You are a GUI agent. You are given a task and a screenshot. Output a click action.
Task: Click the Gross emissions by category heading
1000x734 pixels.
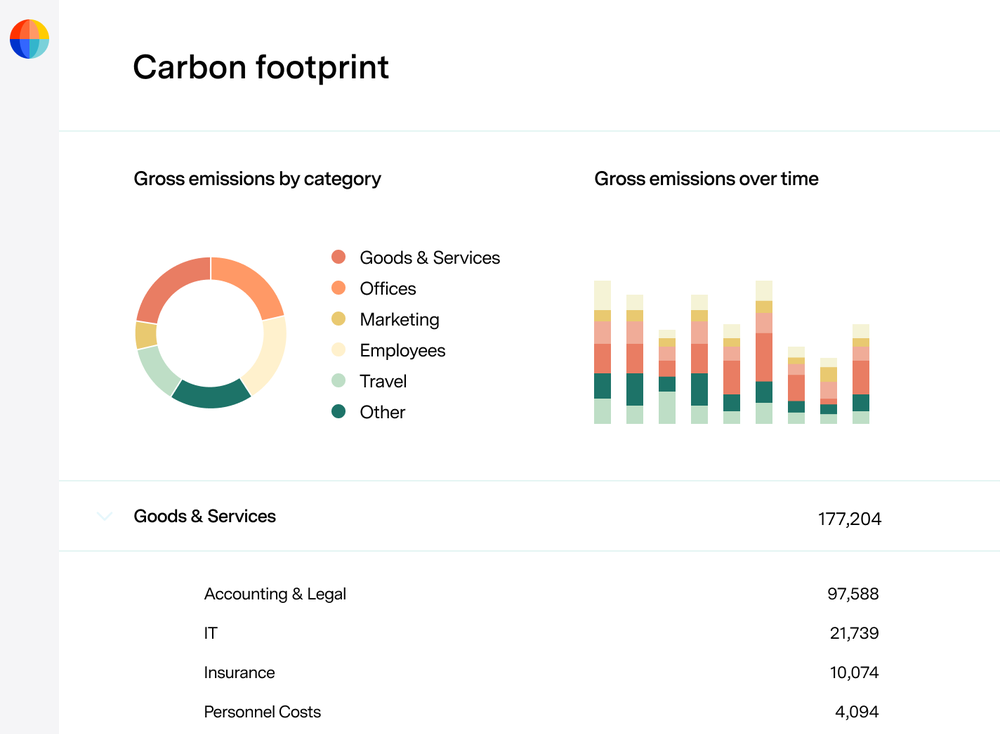pos(257,179)
